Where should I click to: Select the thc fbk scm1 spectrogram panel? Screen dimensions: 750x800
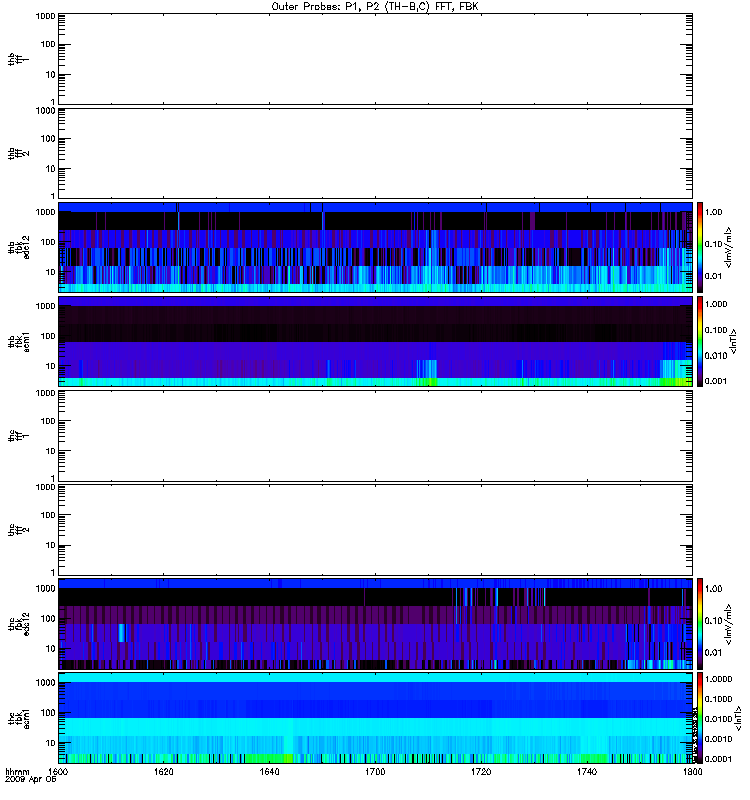coord(375,718)
